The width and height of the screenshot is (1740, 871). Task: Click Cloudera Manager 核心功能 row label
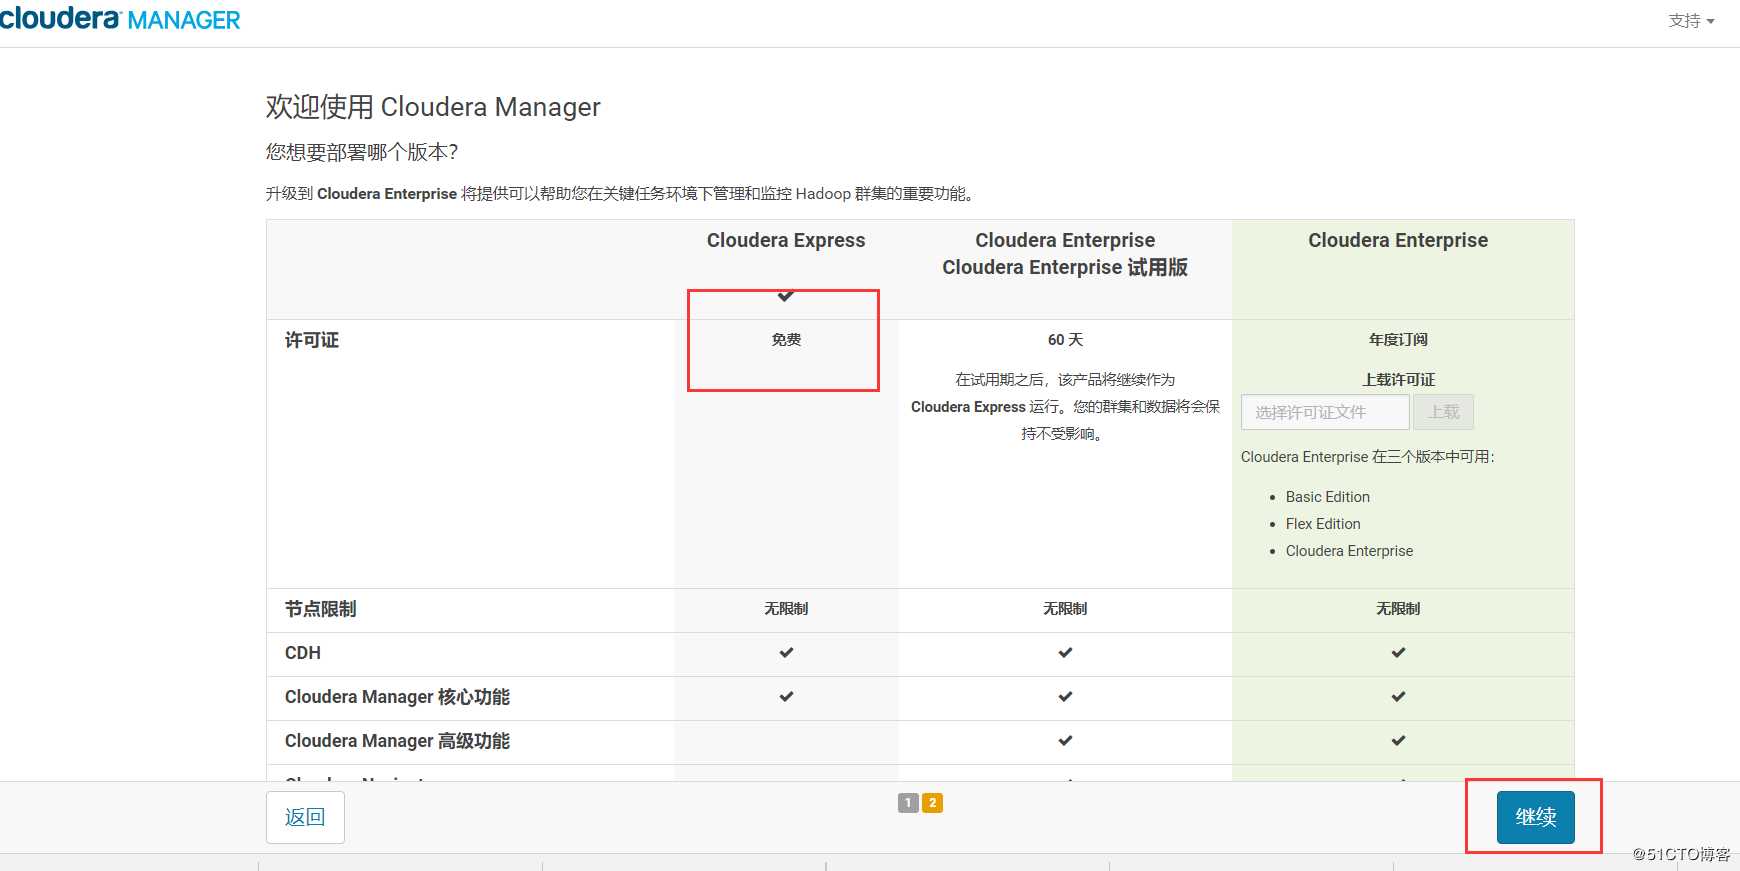[397, 697]
